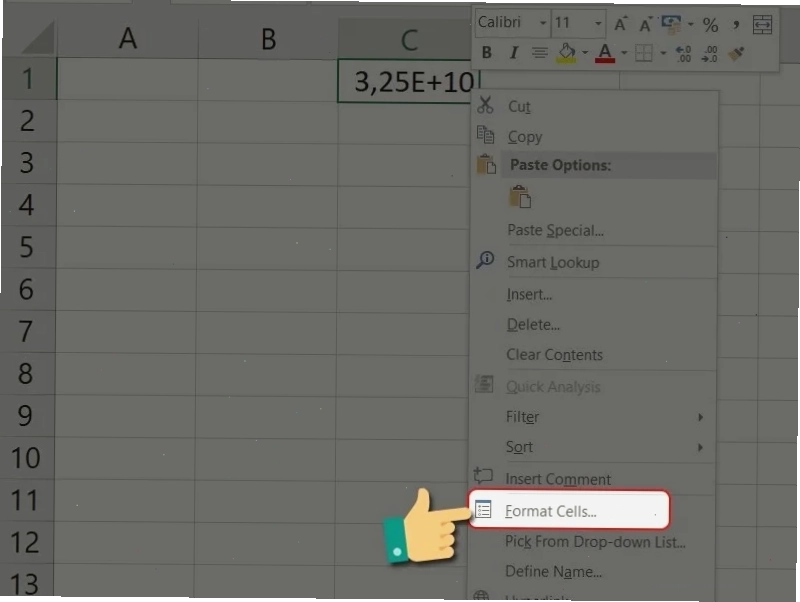Select Define Name... entry
This screenshot has width=800, height=602.
(x=553, y=571)
